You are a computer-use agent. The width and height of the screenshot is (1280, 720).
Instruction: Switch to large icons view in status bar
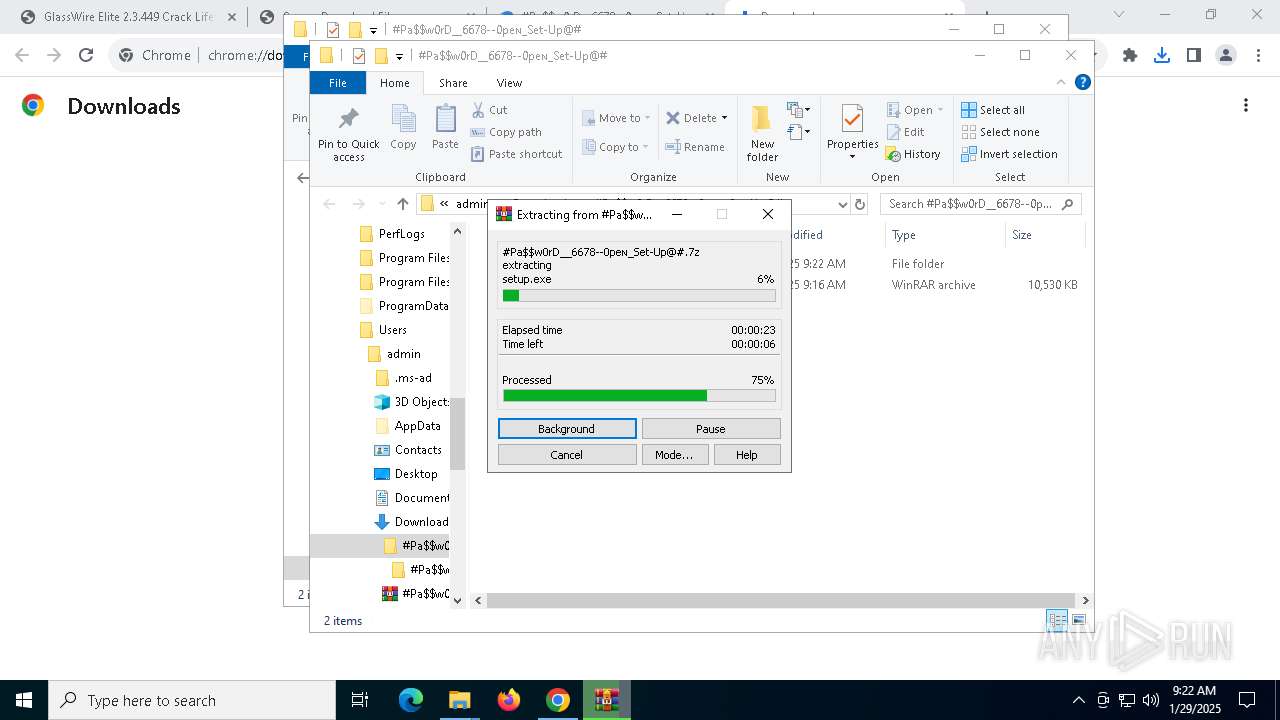click(1078, 620)
